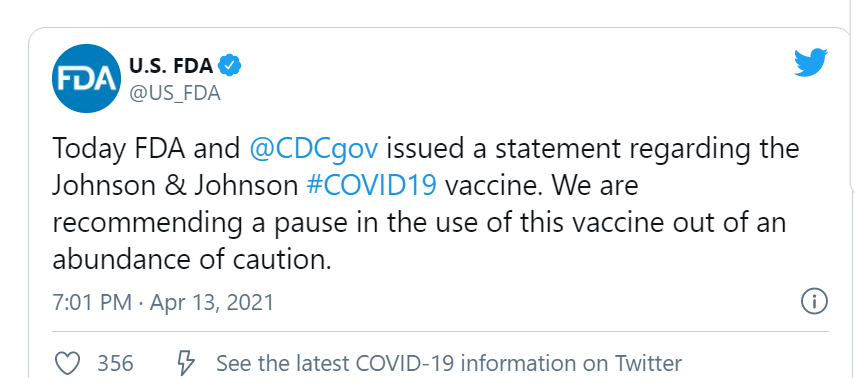Open Twitter via the bird logo
The width and height of the screenshot is (855, 378).
811,62
